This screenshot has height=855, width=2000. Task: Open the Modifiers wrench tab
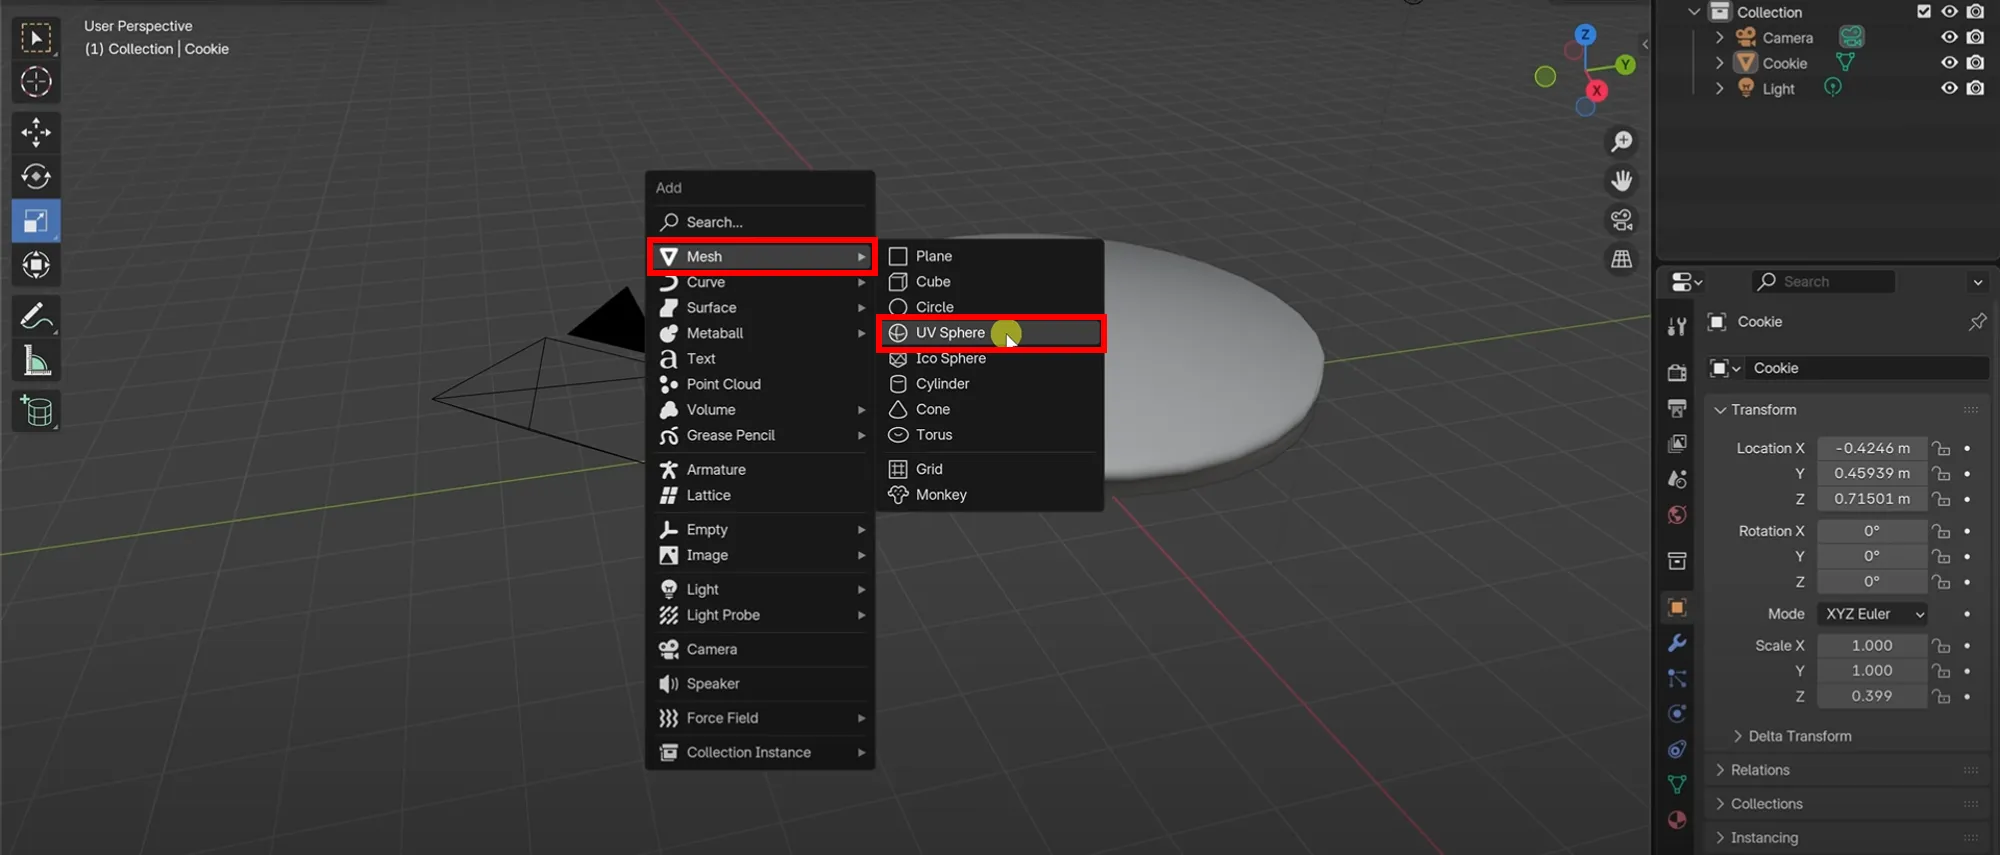click(x=1677, y=643)
